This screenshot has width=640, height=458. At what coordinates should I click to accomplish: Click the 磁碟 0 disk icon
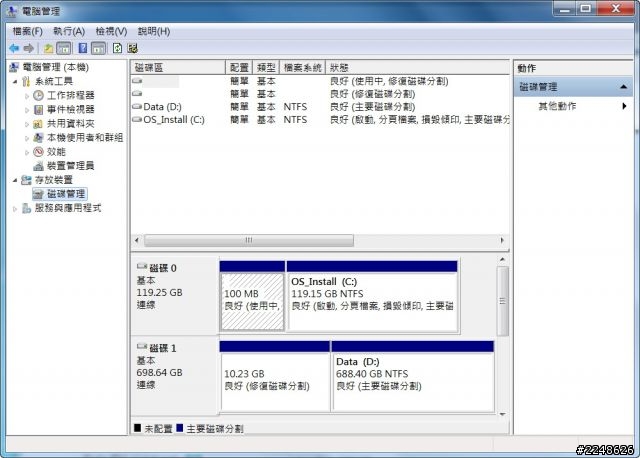click(142, 267)
